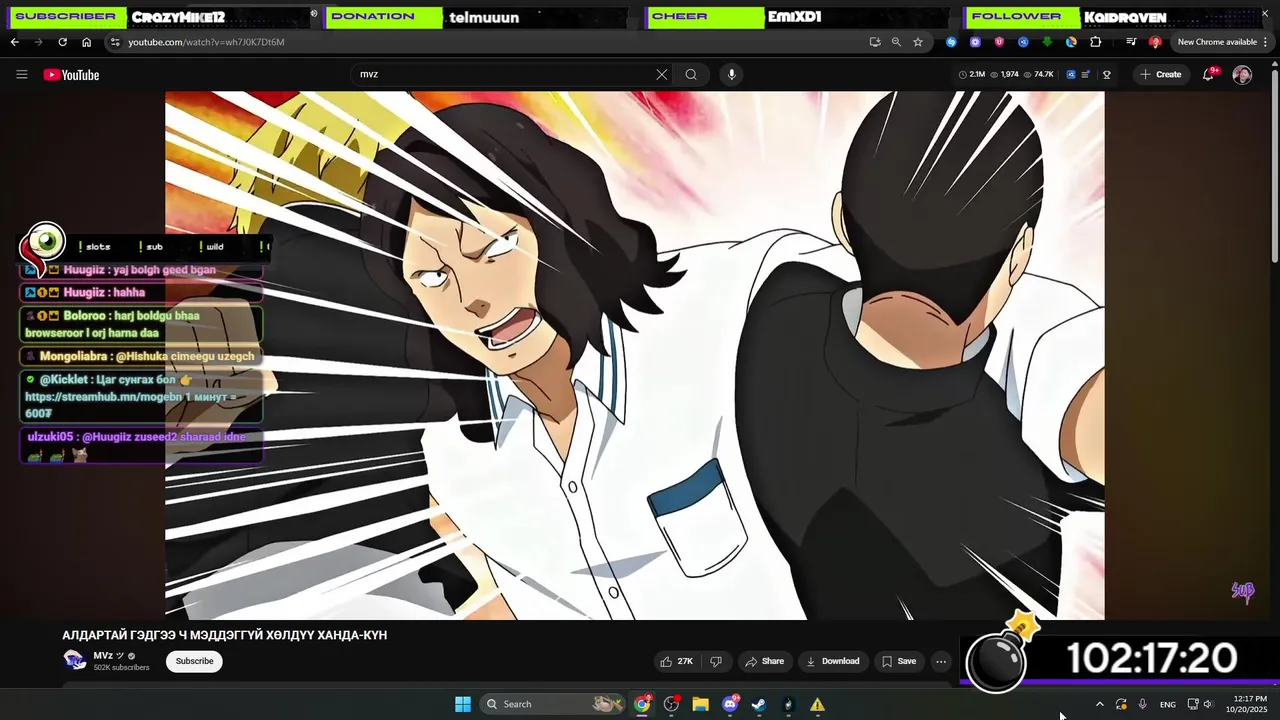
Task: Open Chrome from the taskbar
Action: point(642,704)
